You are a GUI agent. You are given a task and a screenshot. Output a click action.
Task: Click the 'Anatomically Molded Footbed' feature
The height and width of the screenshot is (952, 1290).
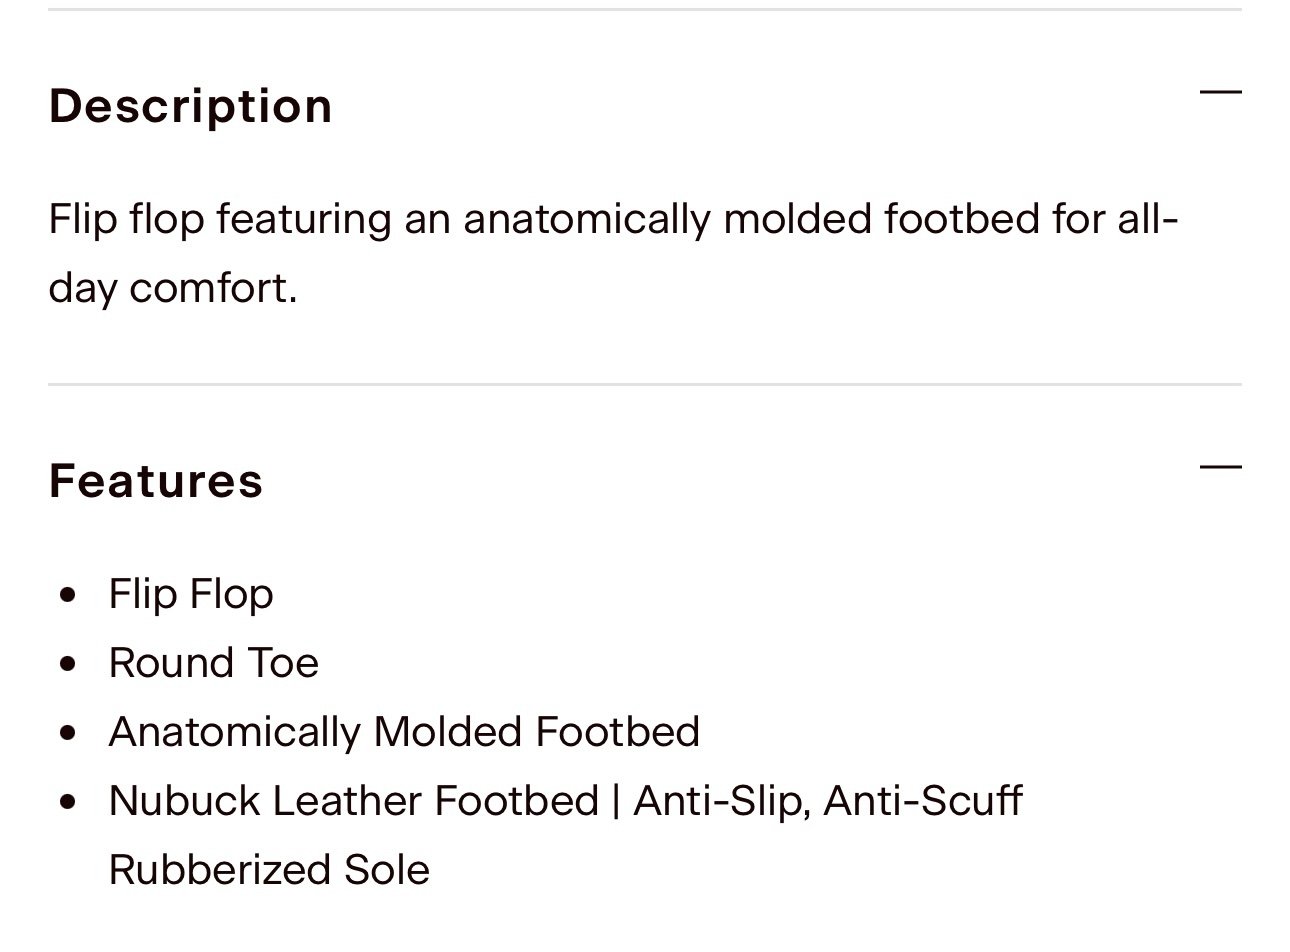[x=404, y=732]
